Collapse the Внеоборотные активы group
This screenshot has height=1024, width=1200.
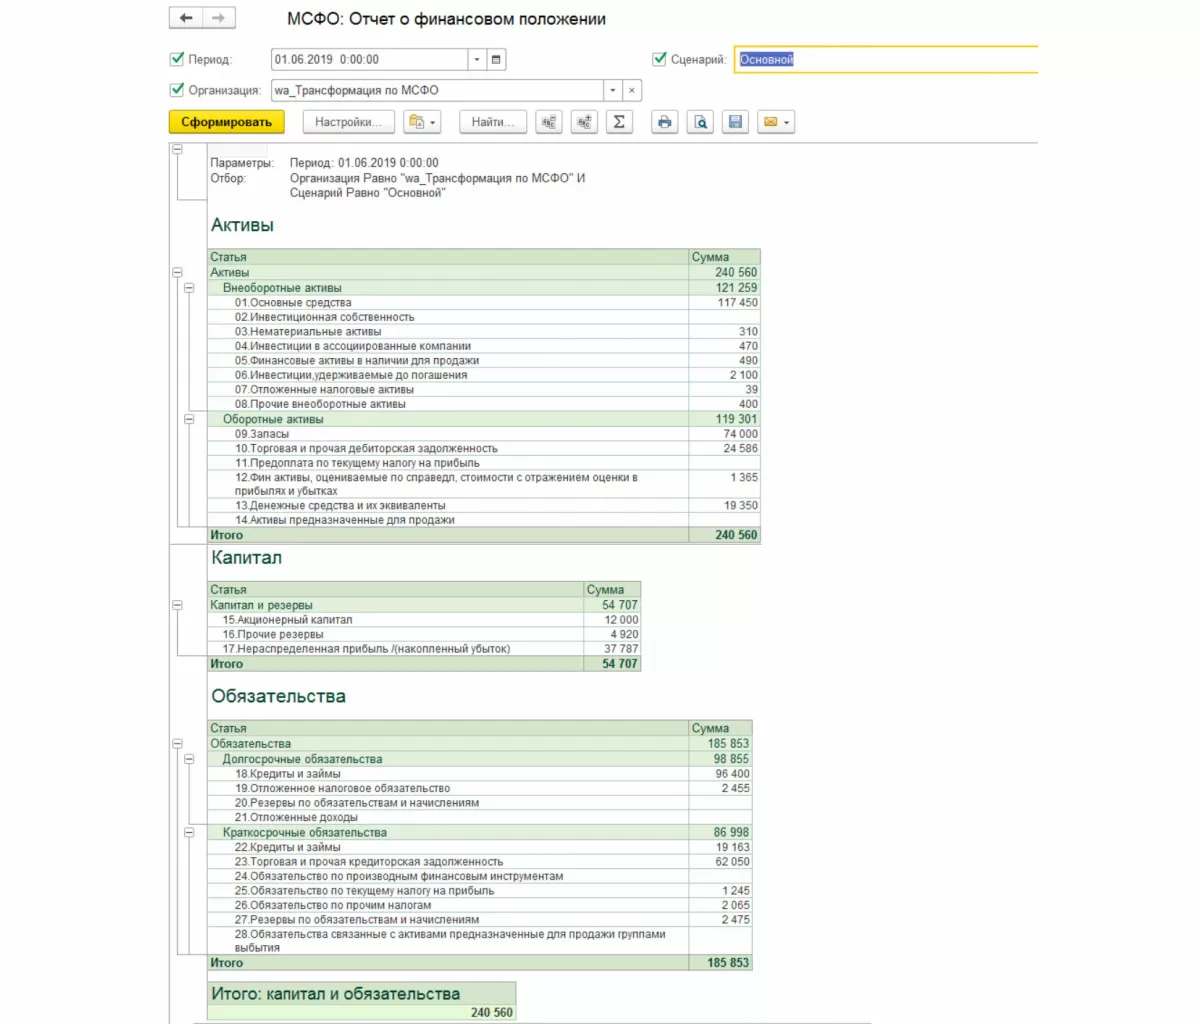tap(189, 287)
